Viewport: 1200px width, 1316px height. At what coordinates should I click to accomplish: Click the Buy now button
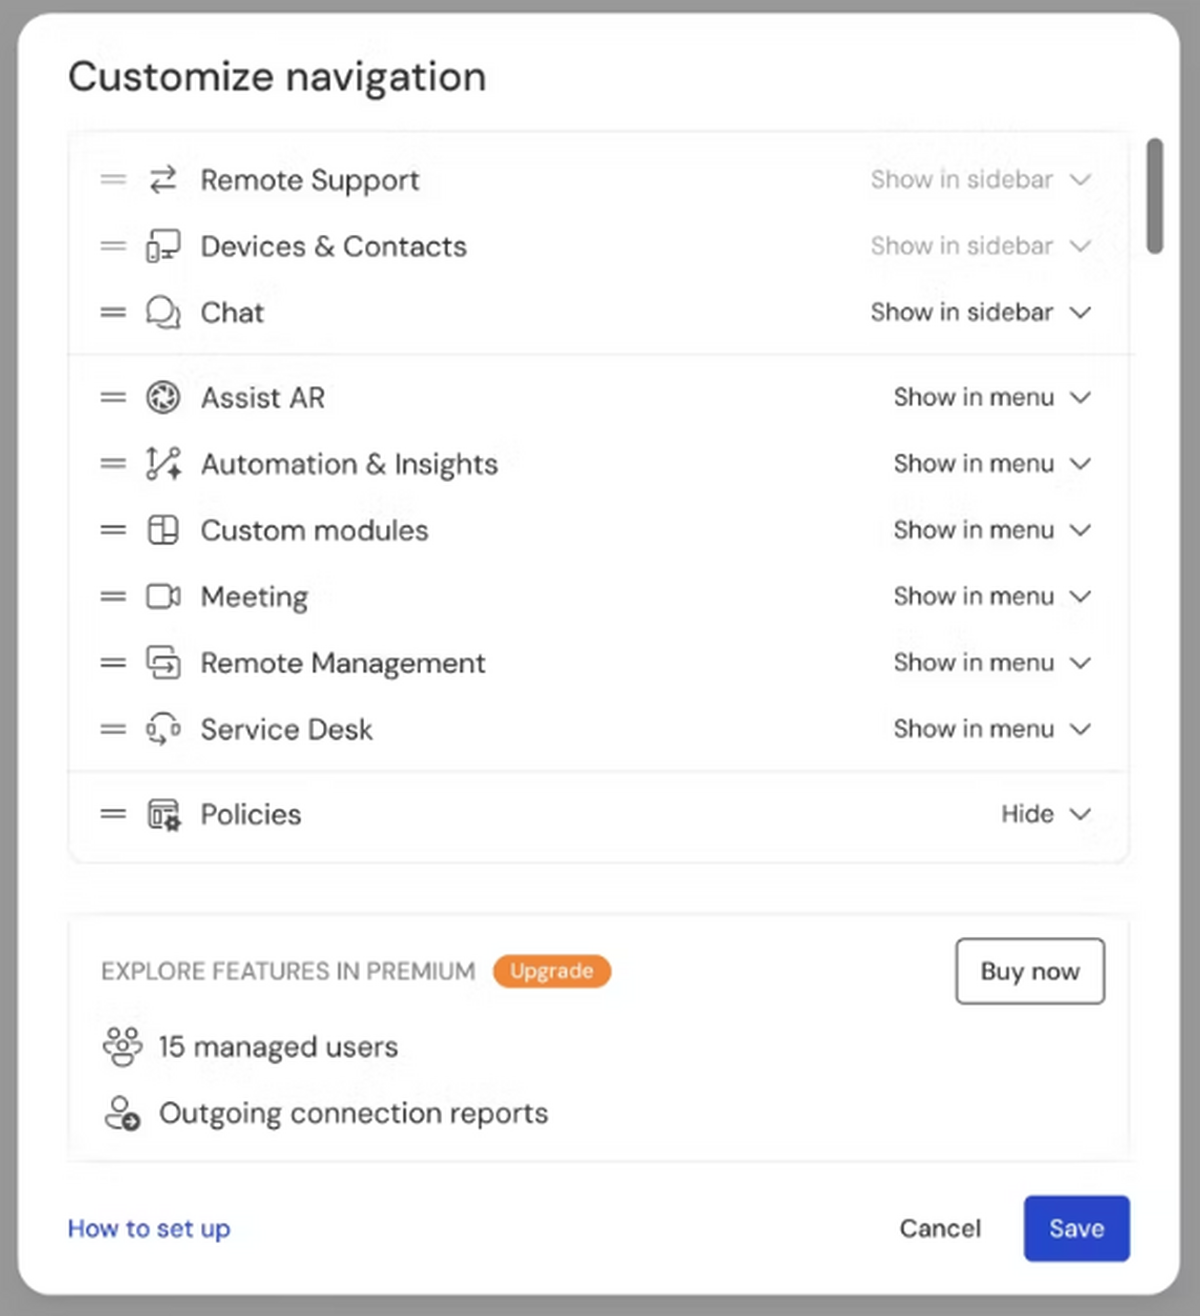1030,971
